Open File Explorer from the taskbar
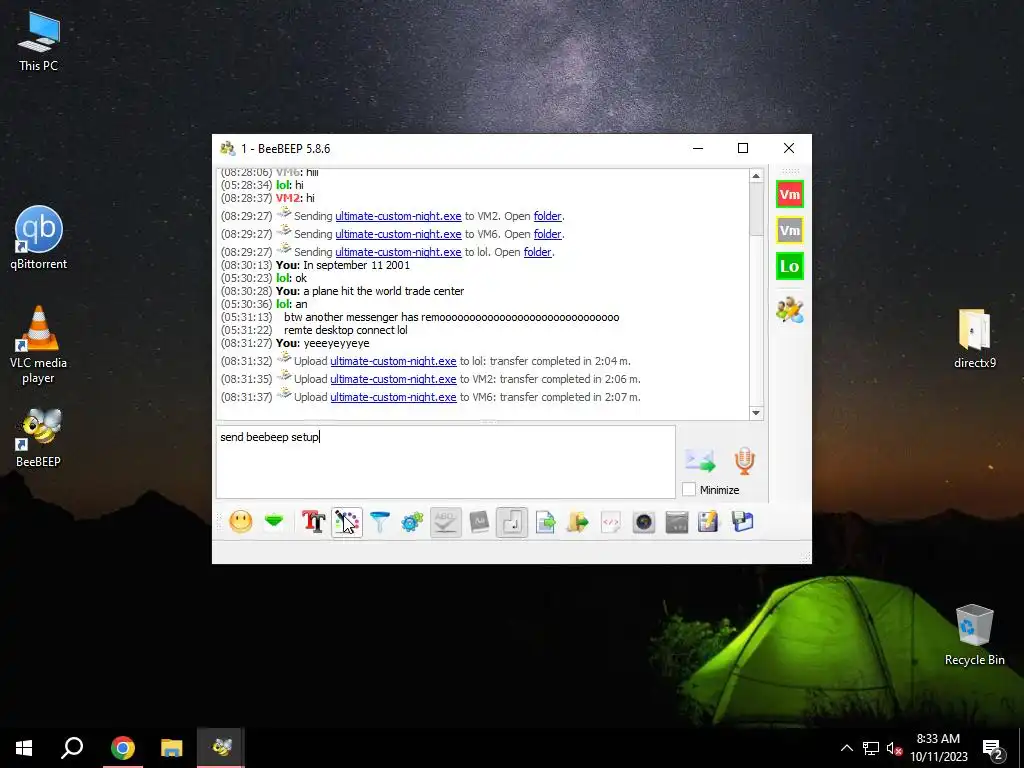 [172, 748]
